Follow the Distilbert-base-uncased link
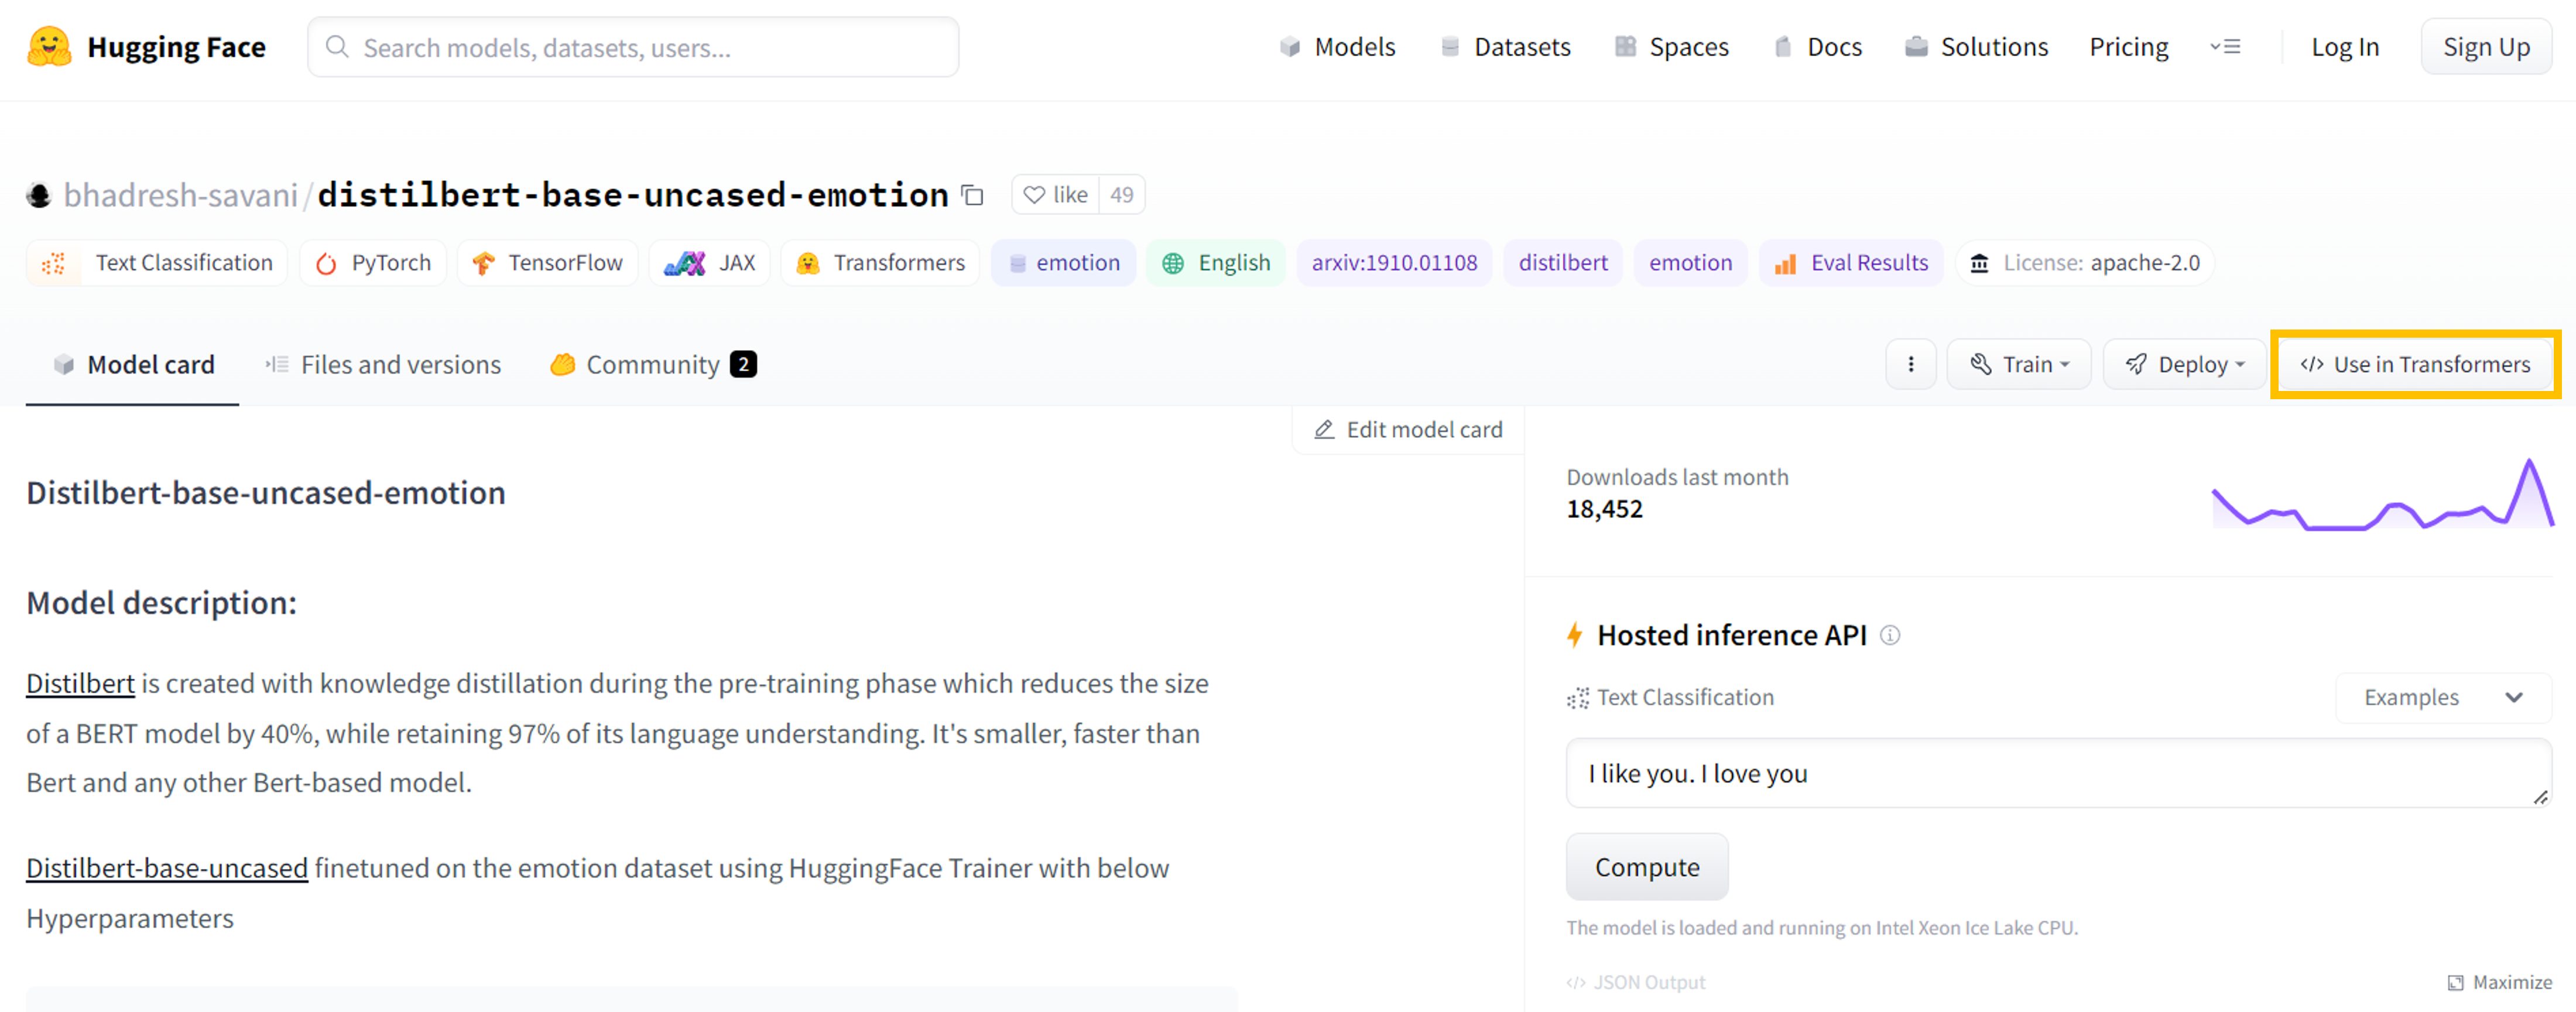 [x=167, y=868]
